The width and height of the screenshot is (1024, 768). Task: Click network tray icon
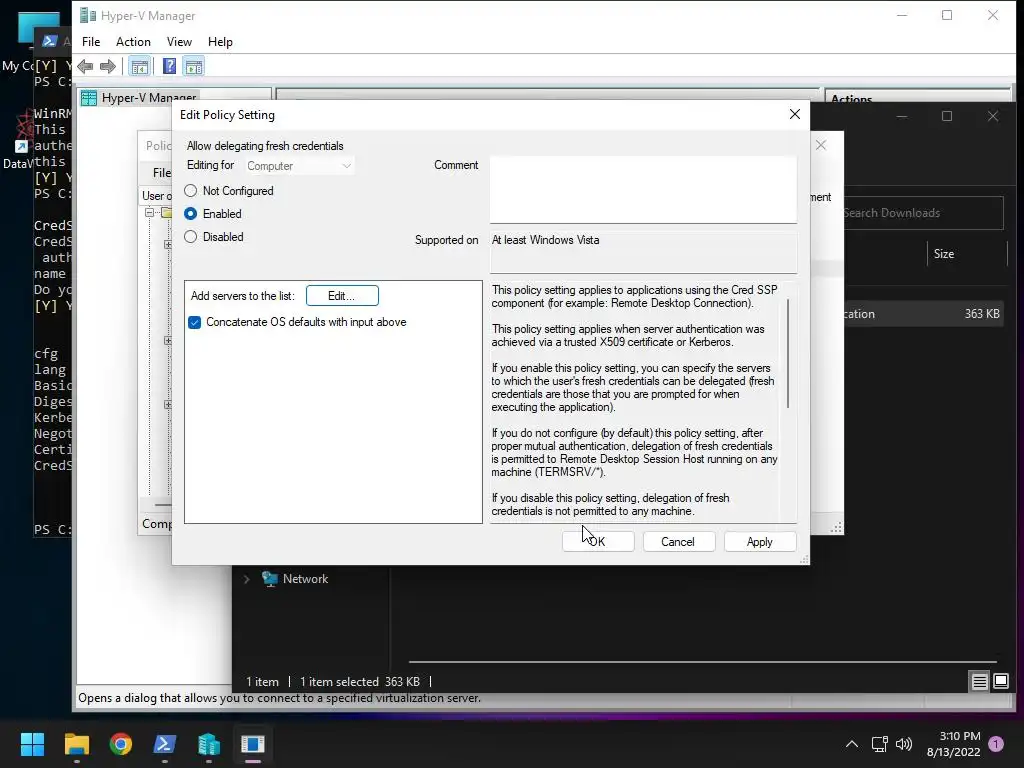879,744
